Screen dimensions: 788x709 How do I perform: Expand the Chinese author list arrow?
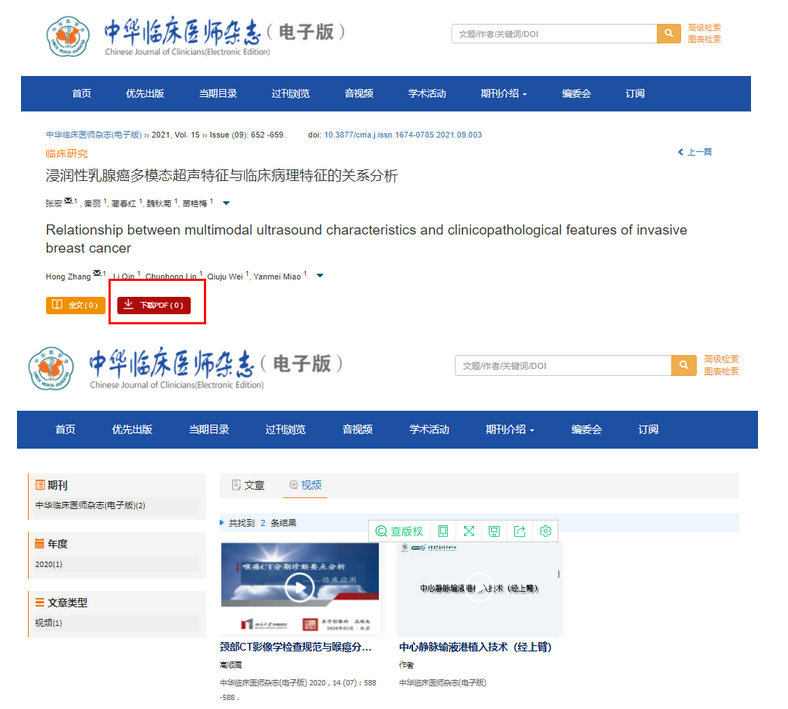pyautogui.click(x=226, y=203)
